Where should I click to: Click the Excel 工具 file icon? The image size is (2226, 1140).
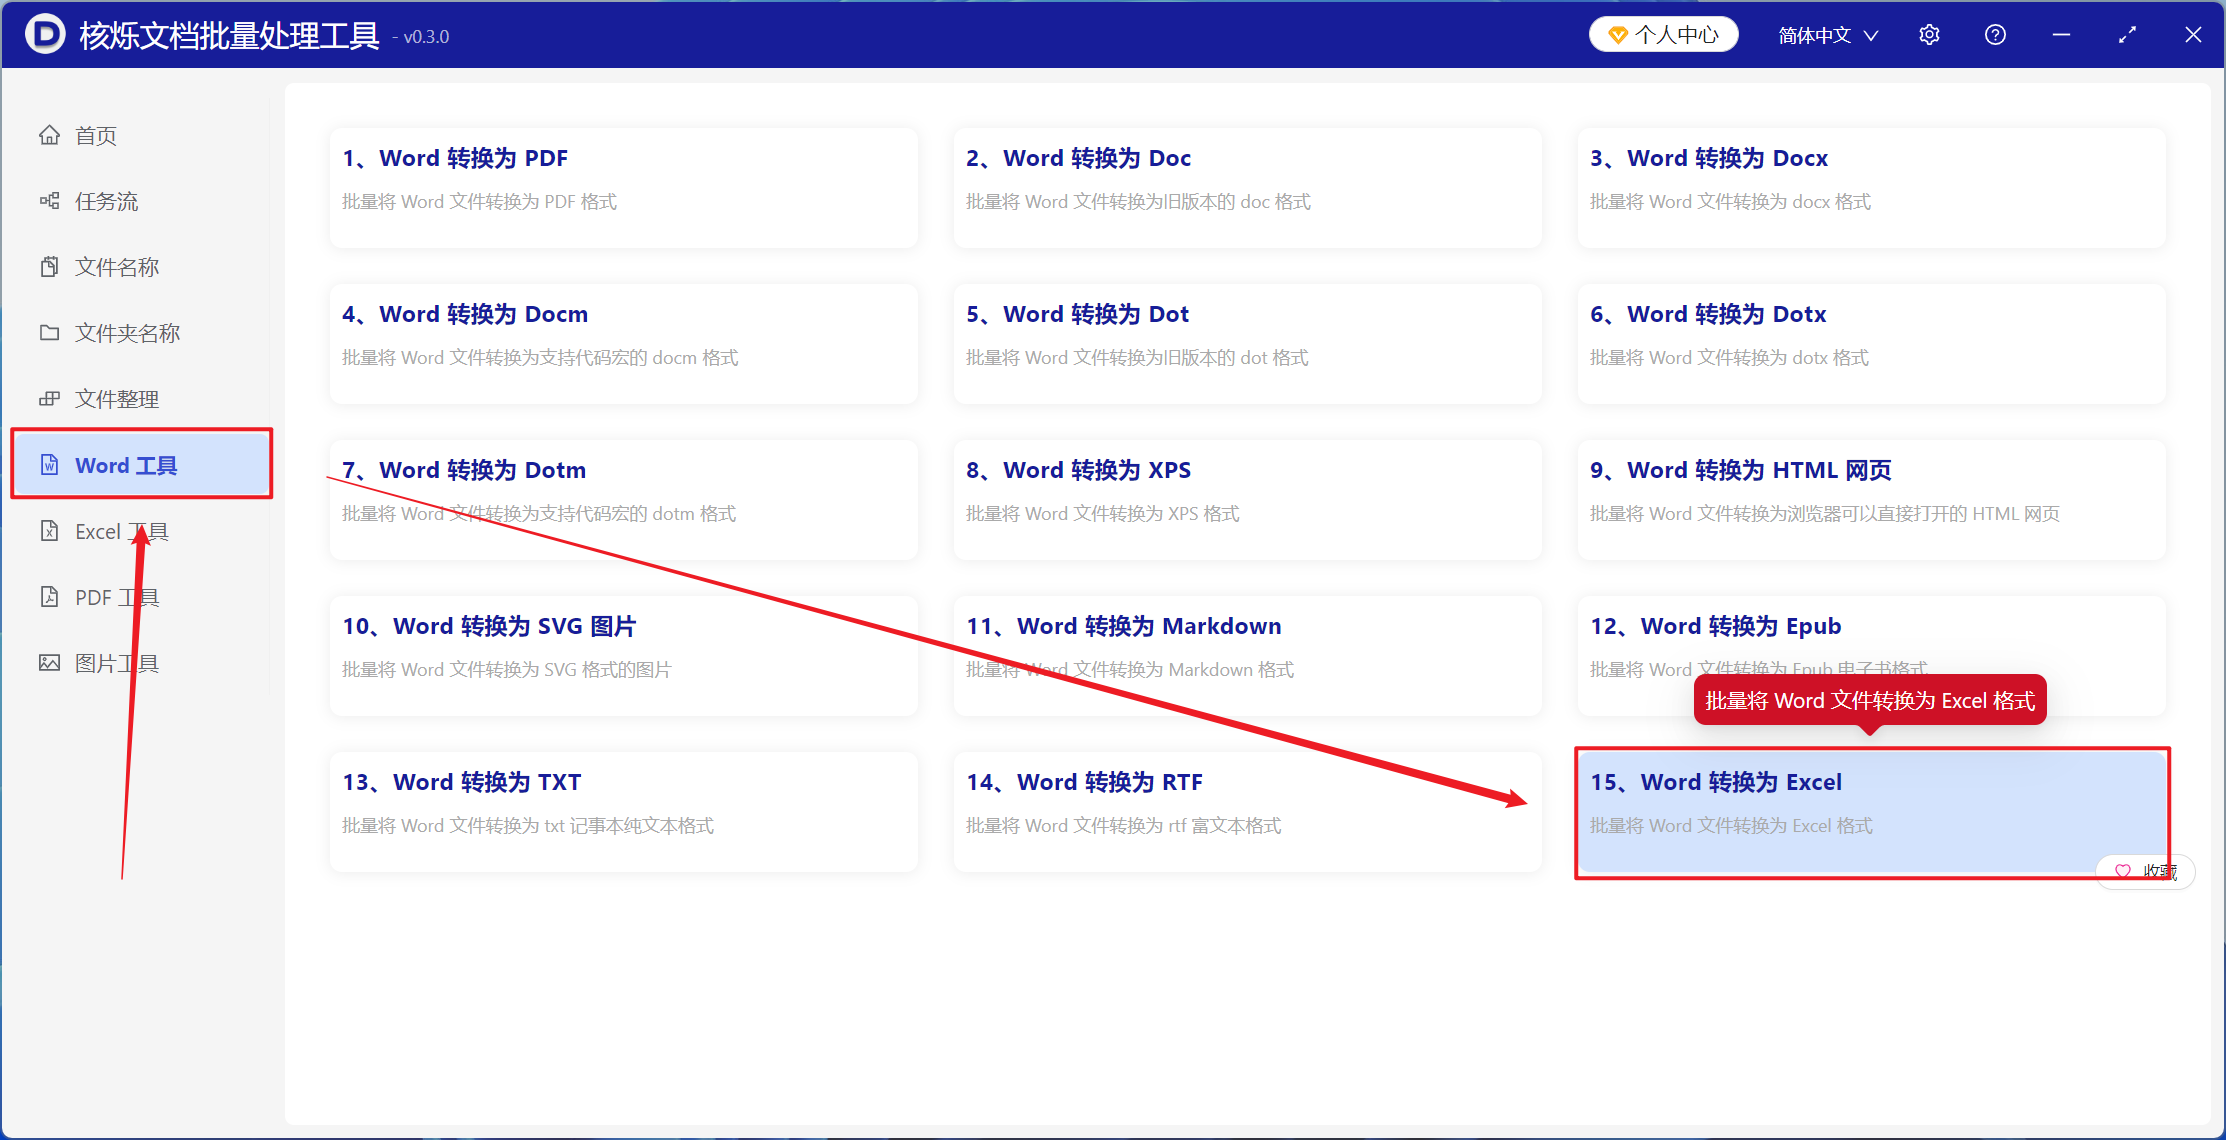click(49, 531)
